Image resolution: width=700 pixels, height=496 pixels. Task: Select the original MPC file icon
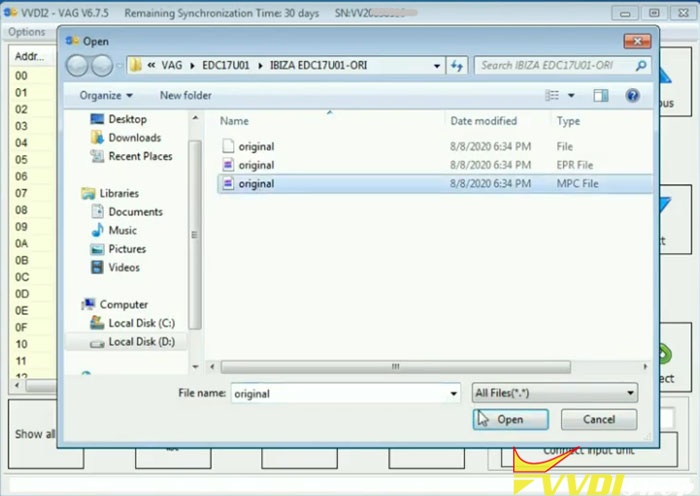click(228, 183)
